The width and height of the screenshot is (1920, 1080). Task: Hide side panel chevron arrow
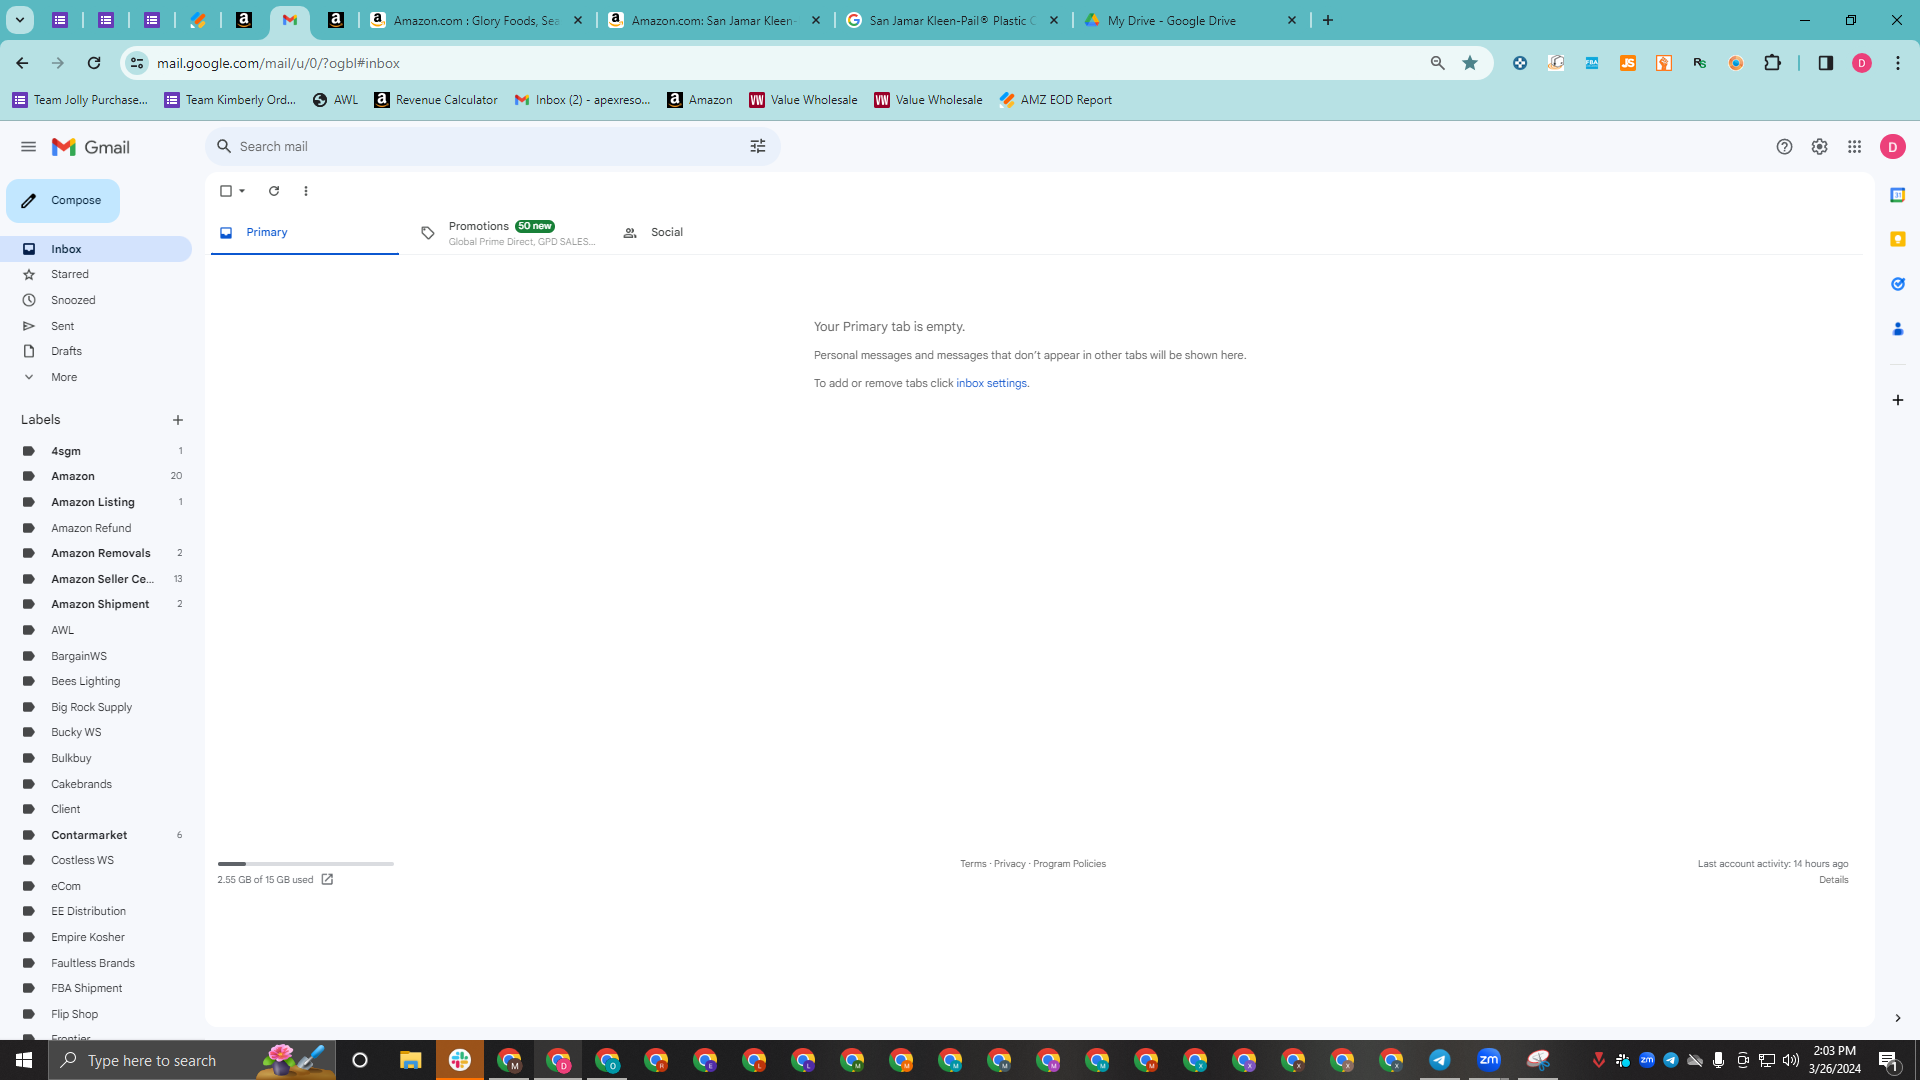pyautogui.click(x=1897, y=1018)
